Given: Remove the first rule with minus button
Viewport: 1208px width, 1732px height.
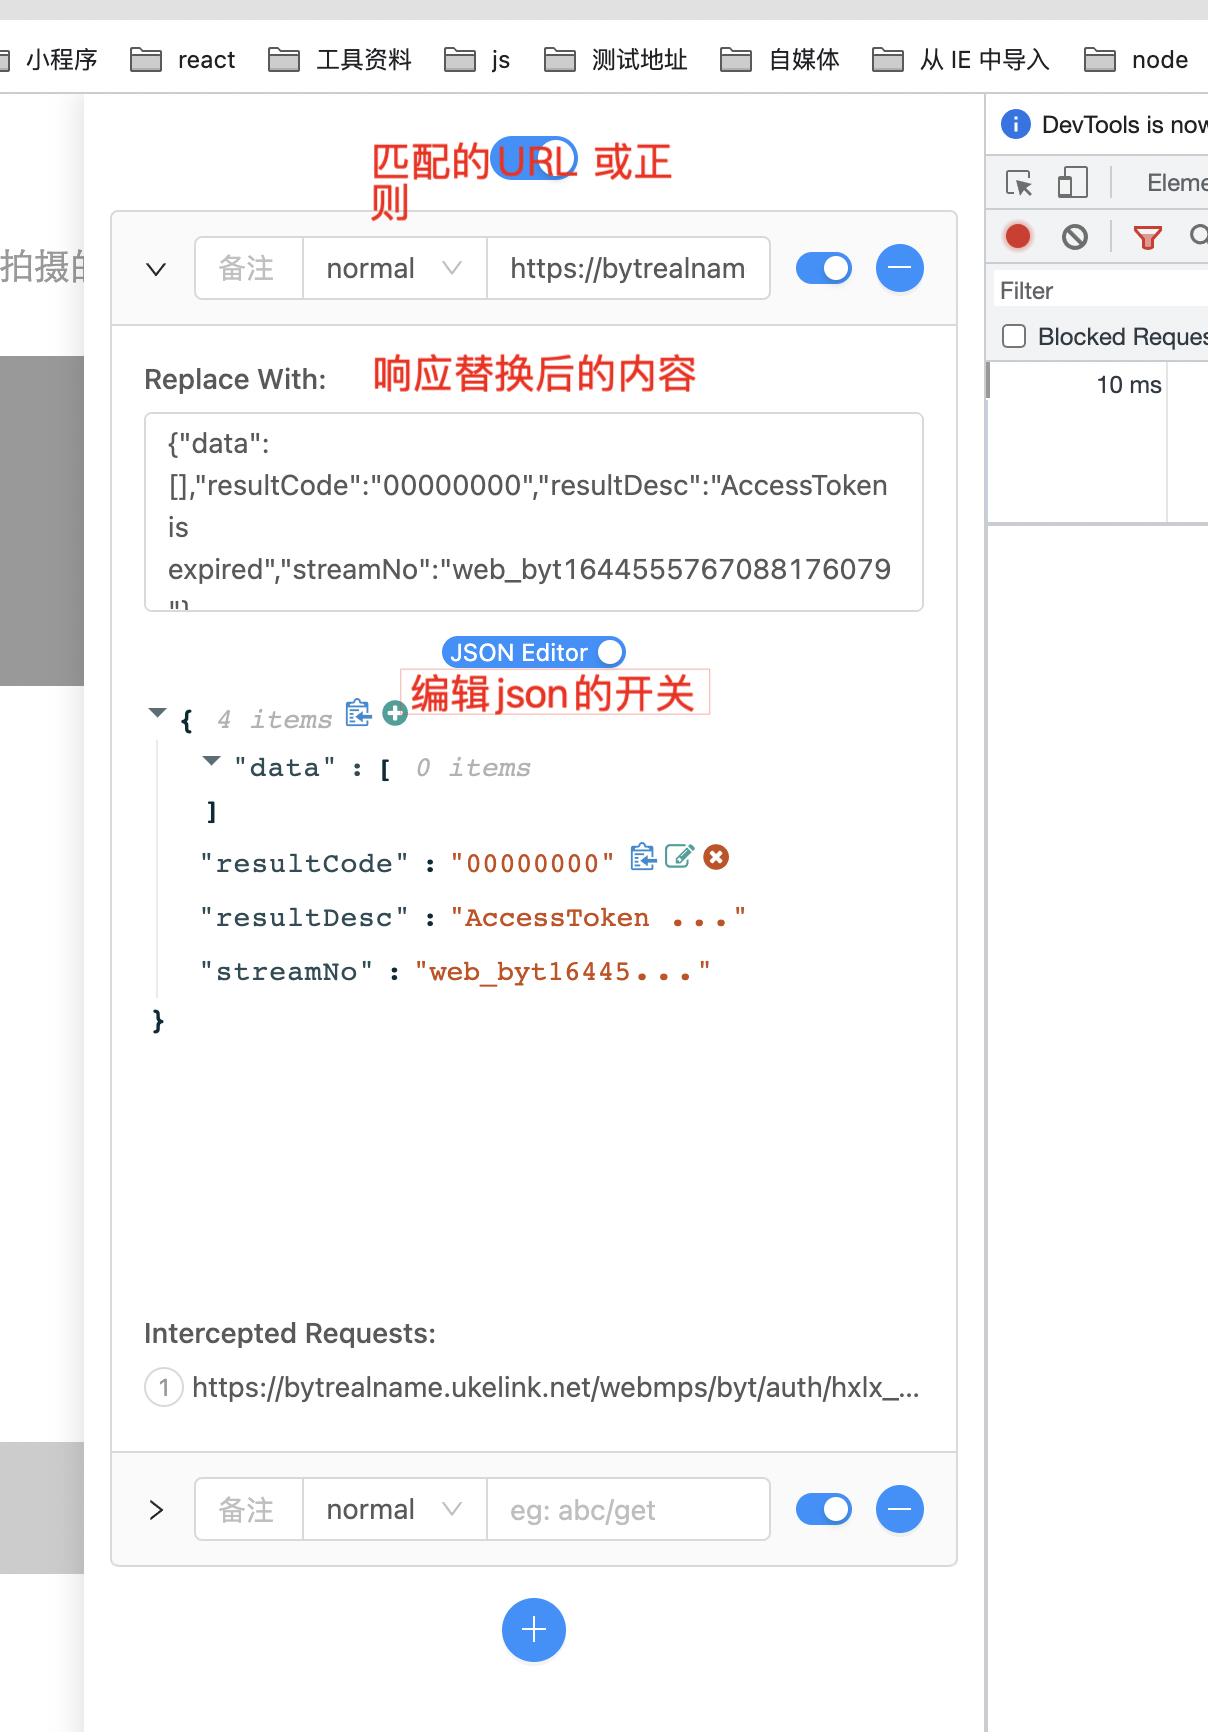Looking at the screenshot, I should 899,268.
